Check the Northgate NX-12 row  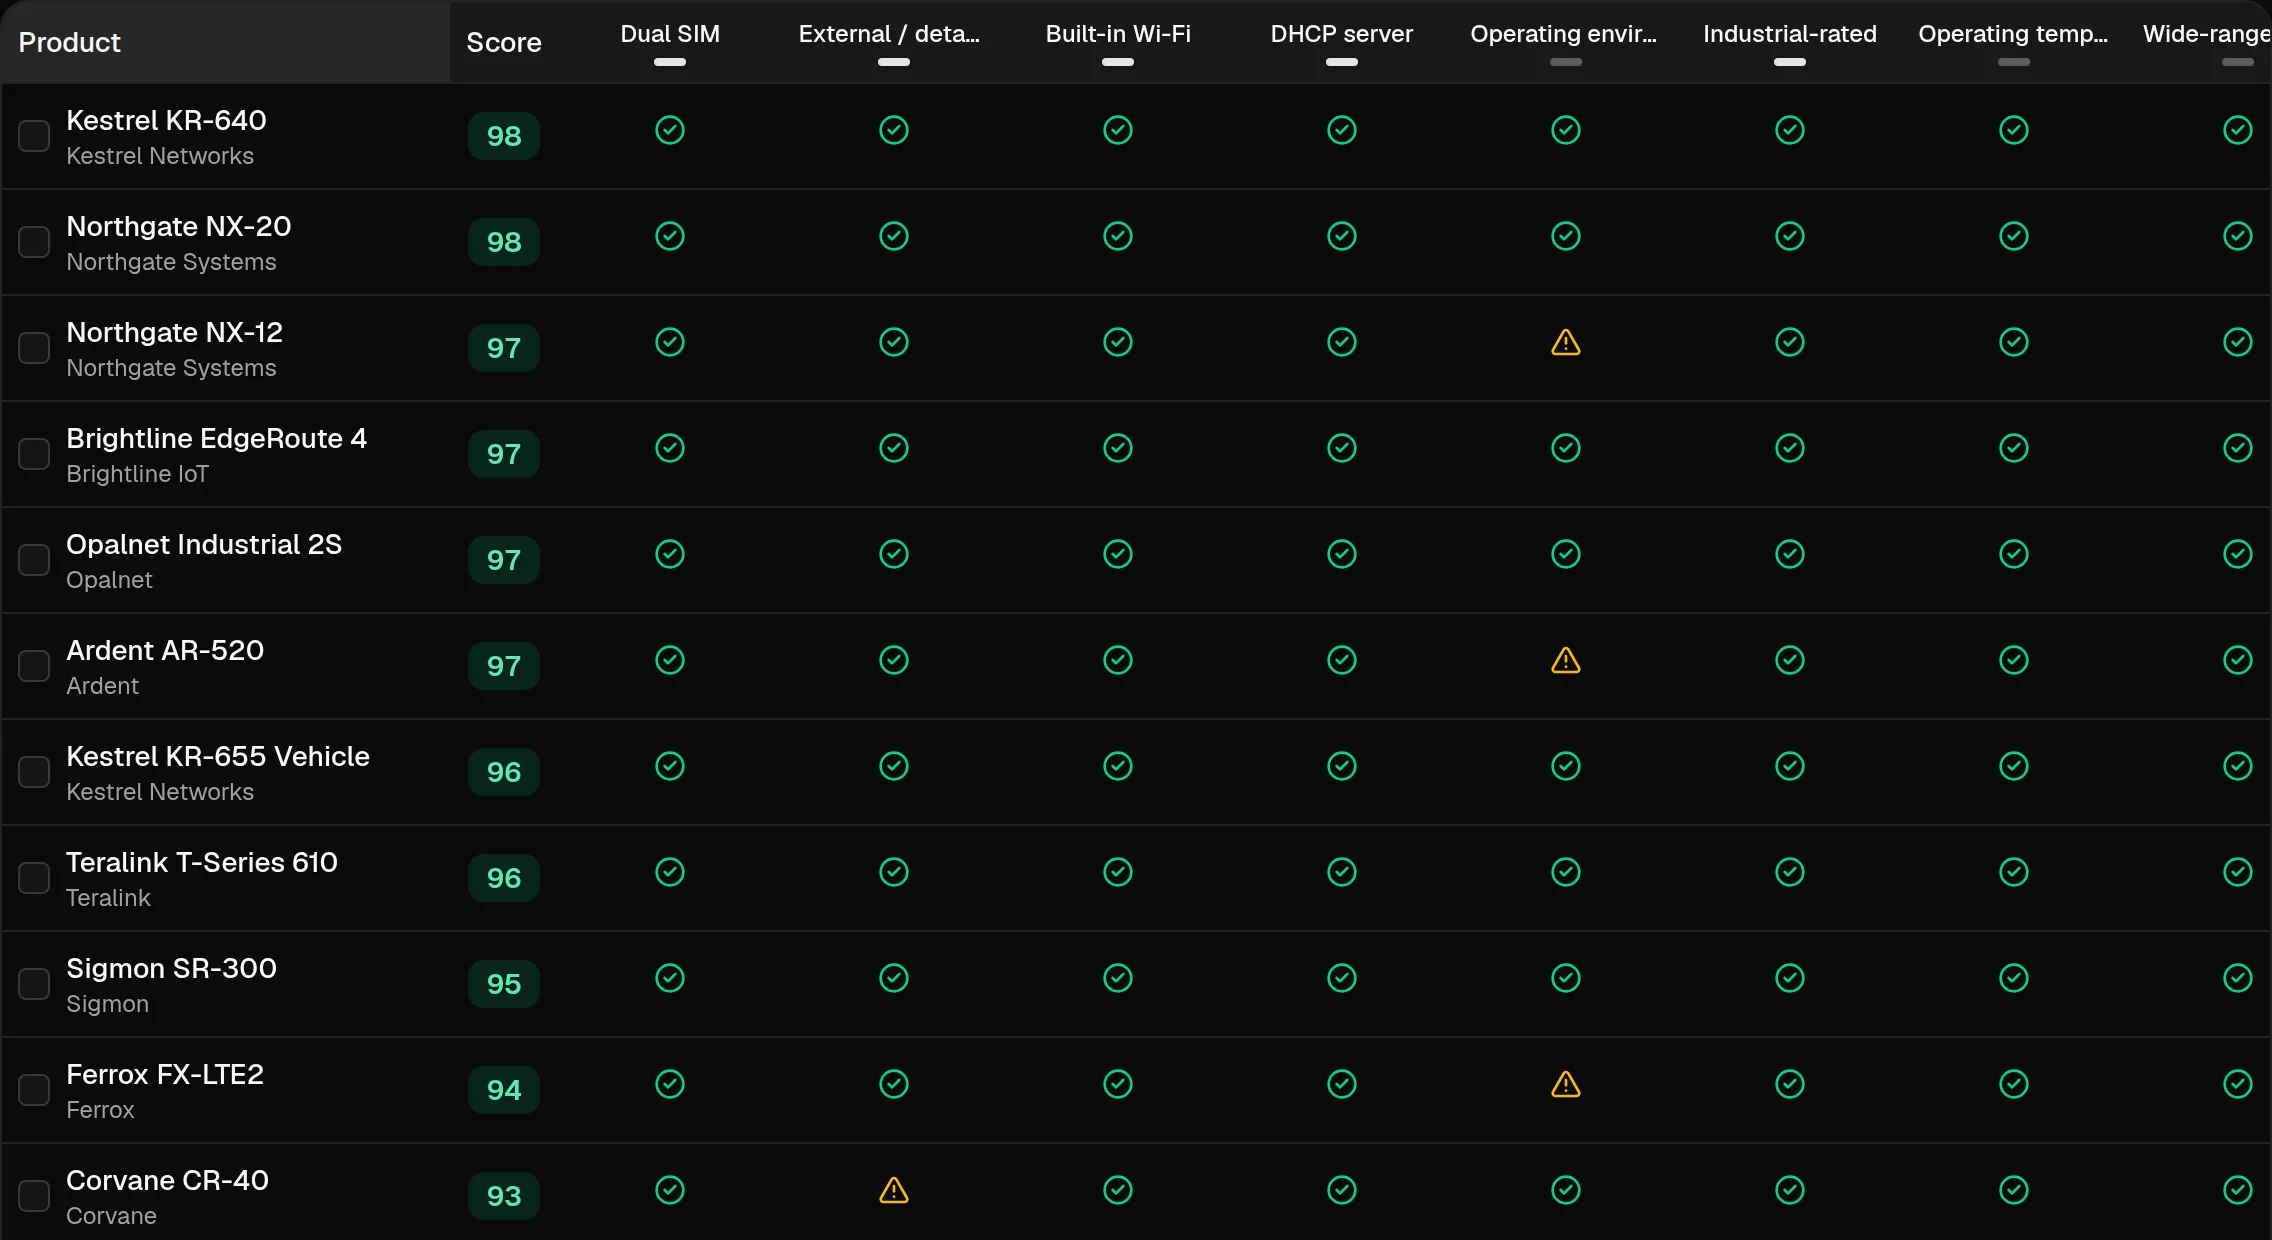click(x=34, y=348)
